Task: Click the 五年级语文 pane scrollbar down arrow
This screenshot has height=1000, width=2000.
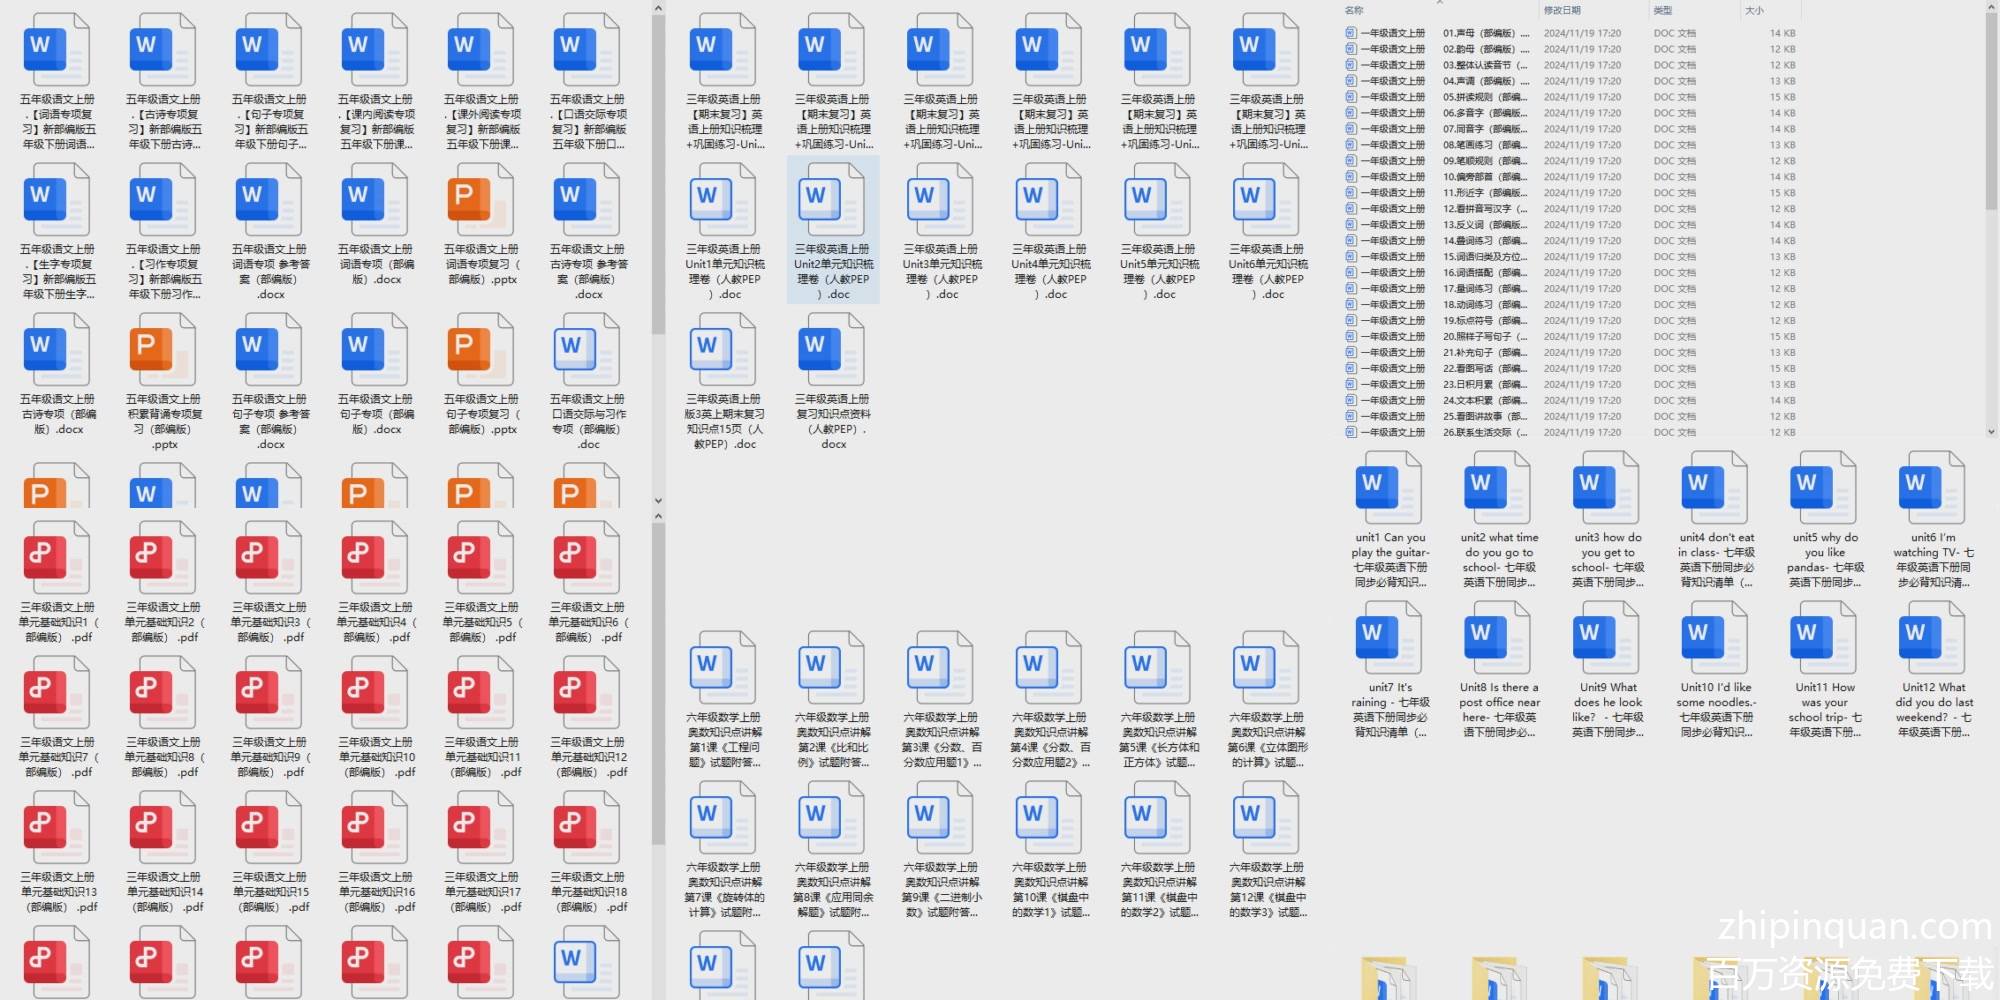Action: 658,500
